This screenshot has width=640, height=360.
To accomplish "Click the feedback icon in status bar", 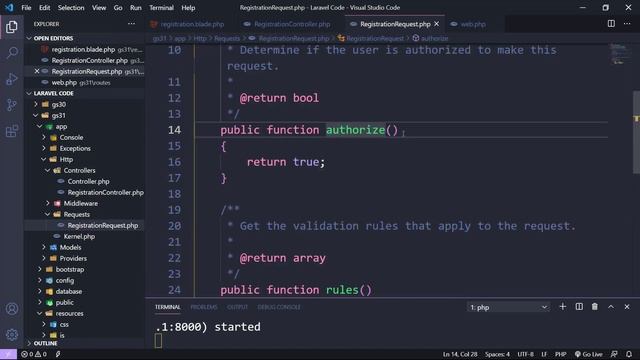I will coord(614,354).
